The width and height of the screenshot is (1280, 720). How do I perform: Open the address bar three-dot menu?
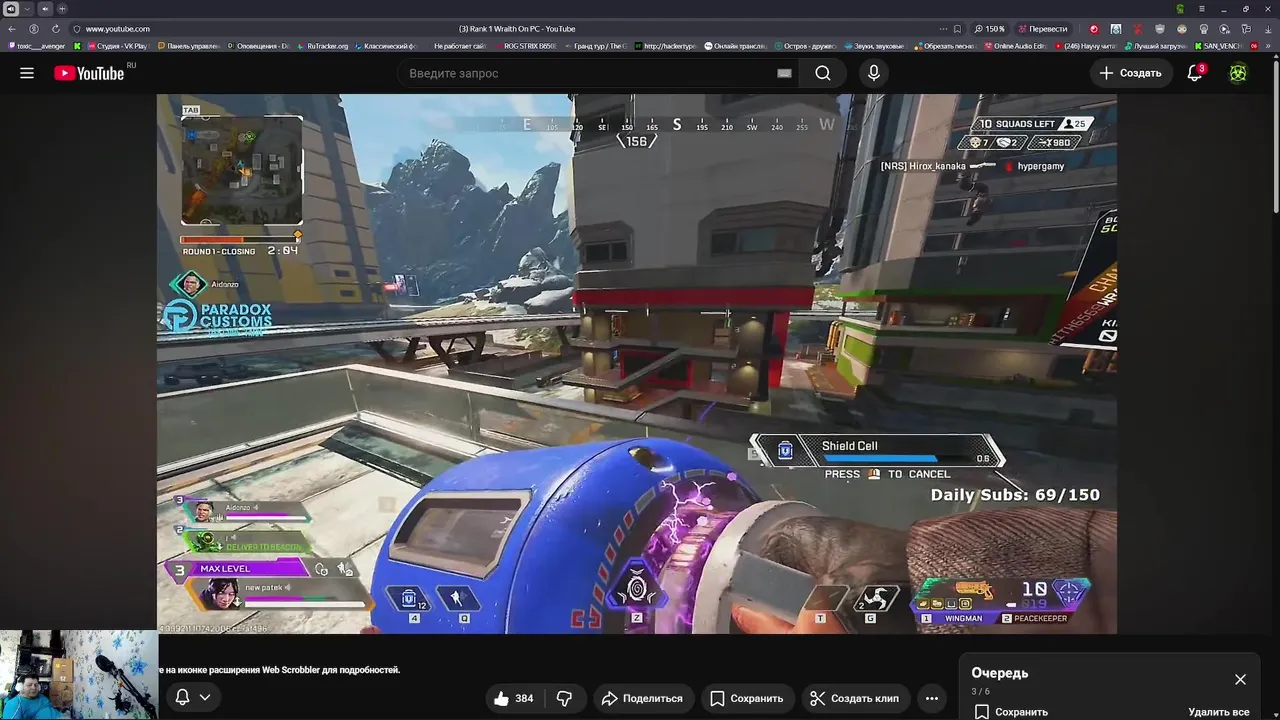(943, 29)
